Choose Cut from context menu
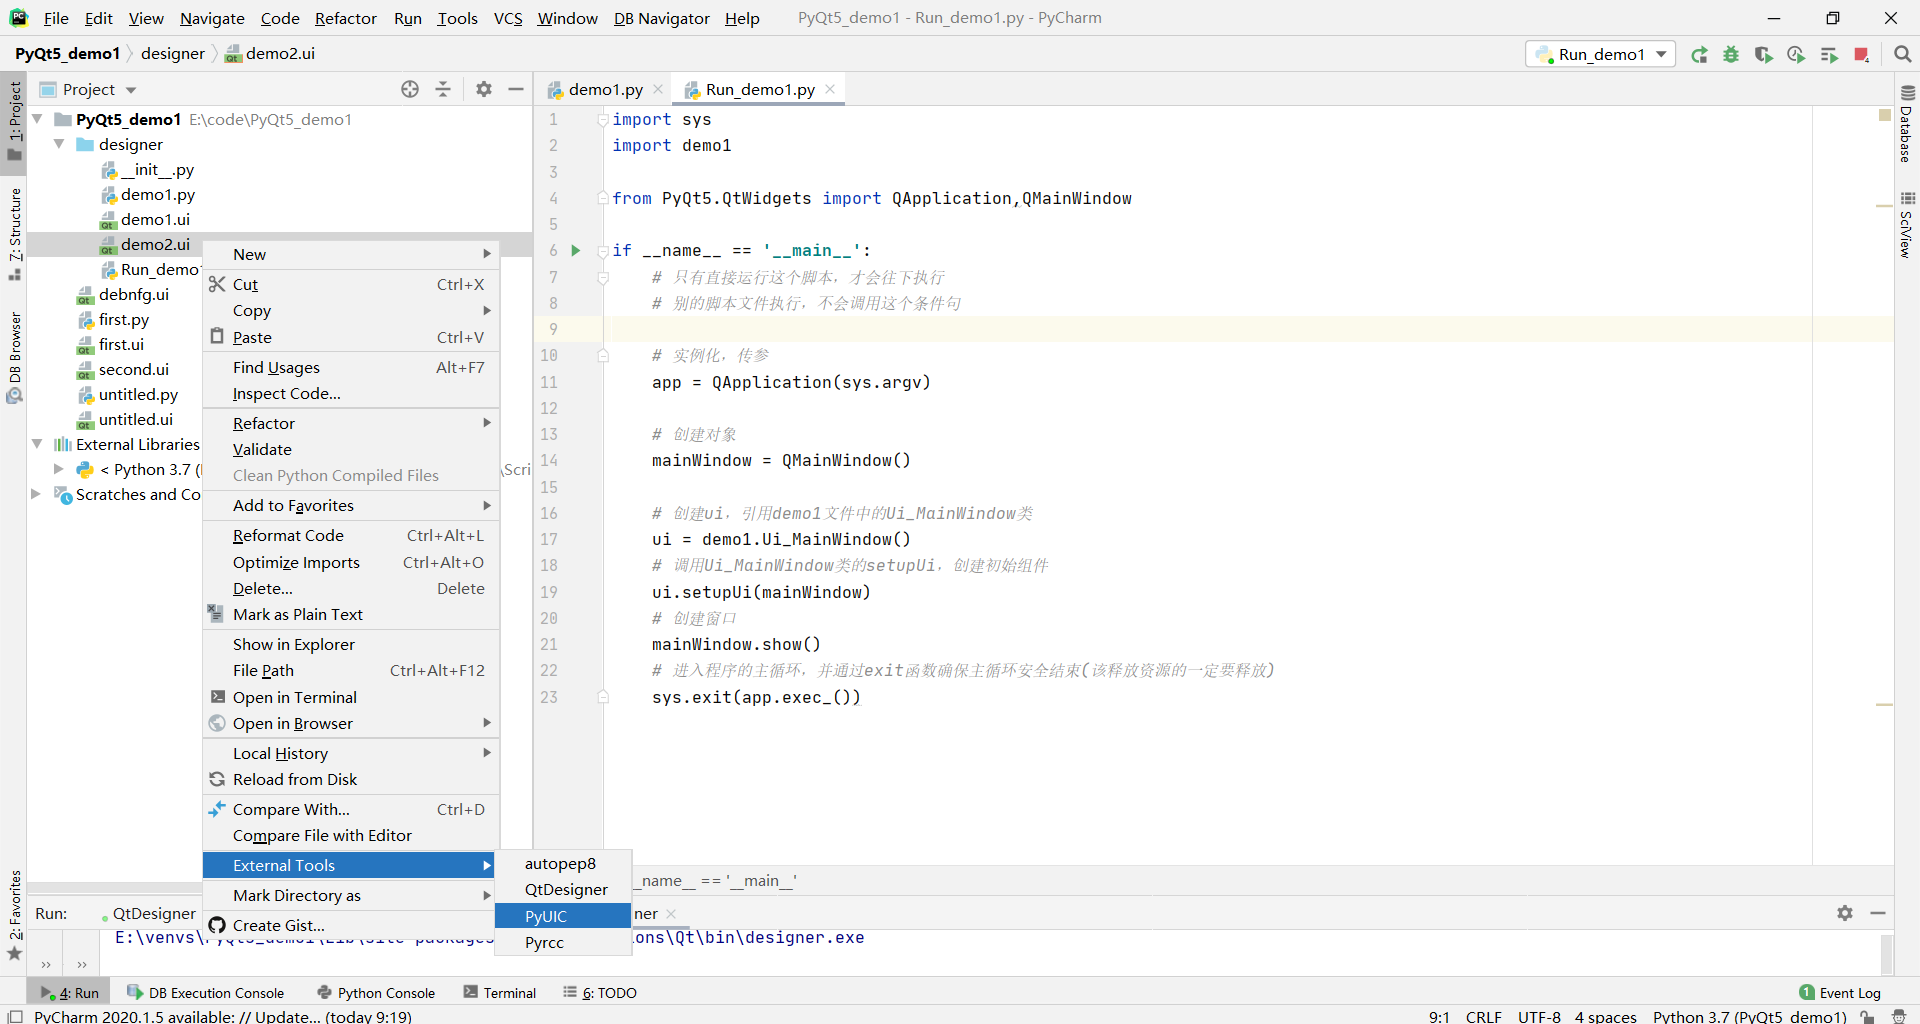Screen dimensions: 1920x1024 [351, 284]
